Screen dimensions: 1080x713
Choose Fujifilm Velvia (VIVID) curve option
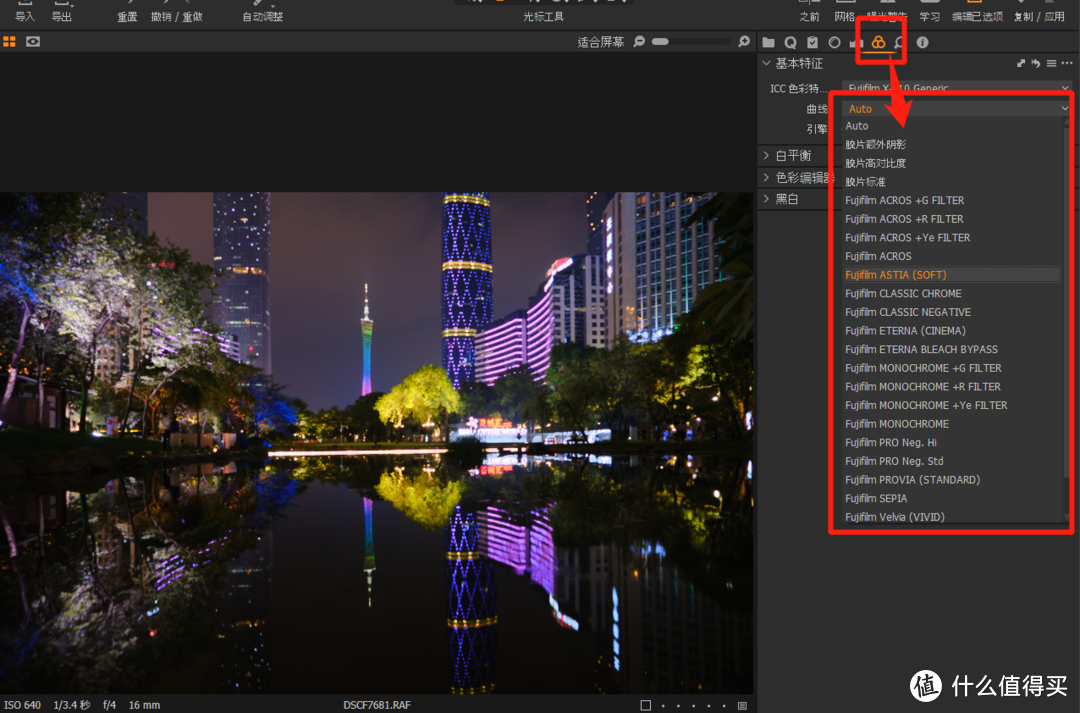[x=894, y=517]
